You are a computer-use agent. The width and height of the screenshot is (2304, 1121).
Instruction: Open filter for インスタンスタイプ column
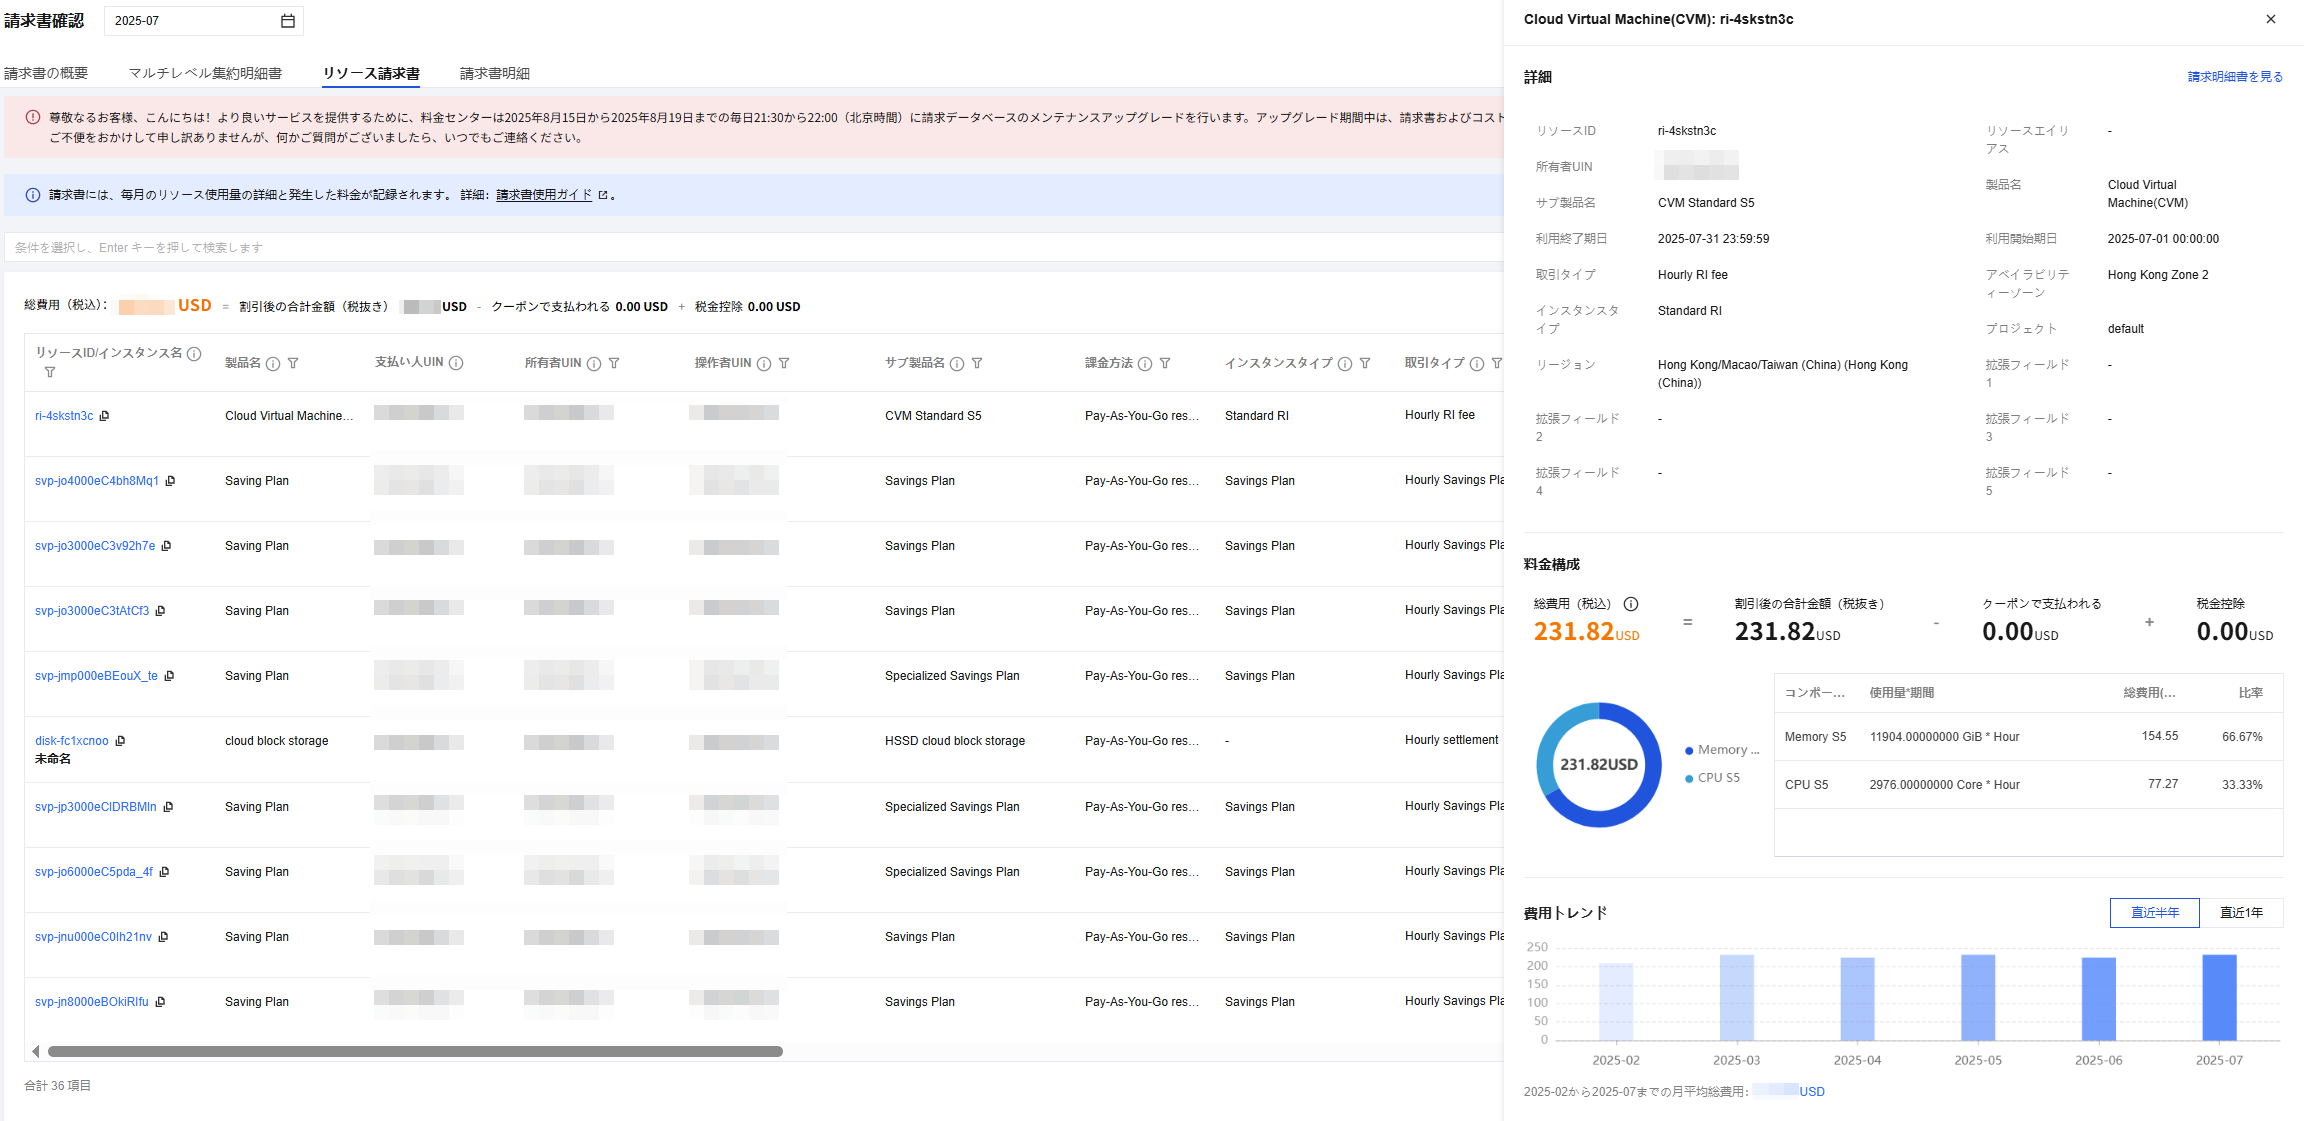1365,364
